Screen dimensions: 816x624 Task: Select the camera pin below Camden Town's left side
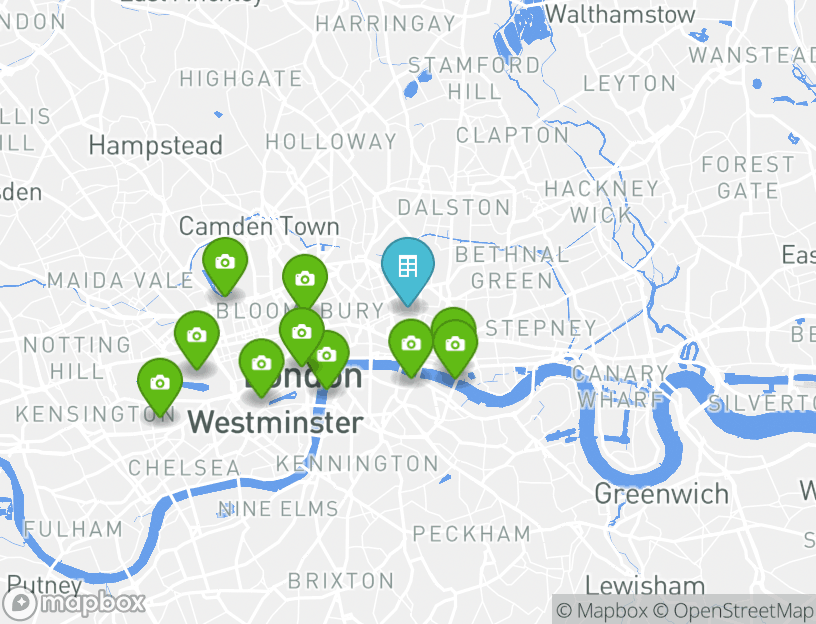point(225,263)
